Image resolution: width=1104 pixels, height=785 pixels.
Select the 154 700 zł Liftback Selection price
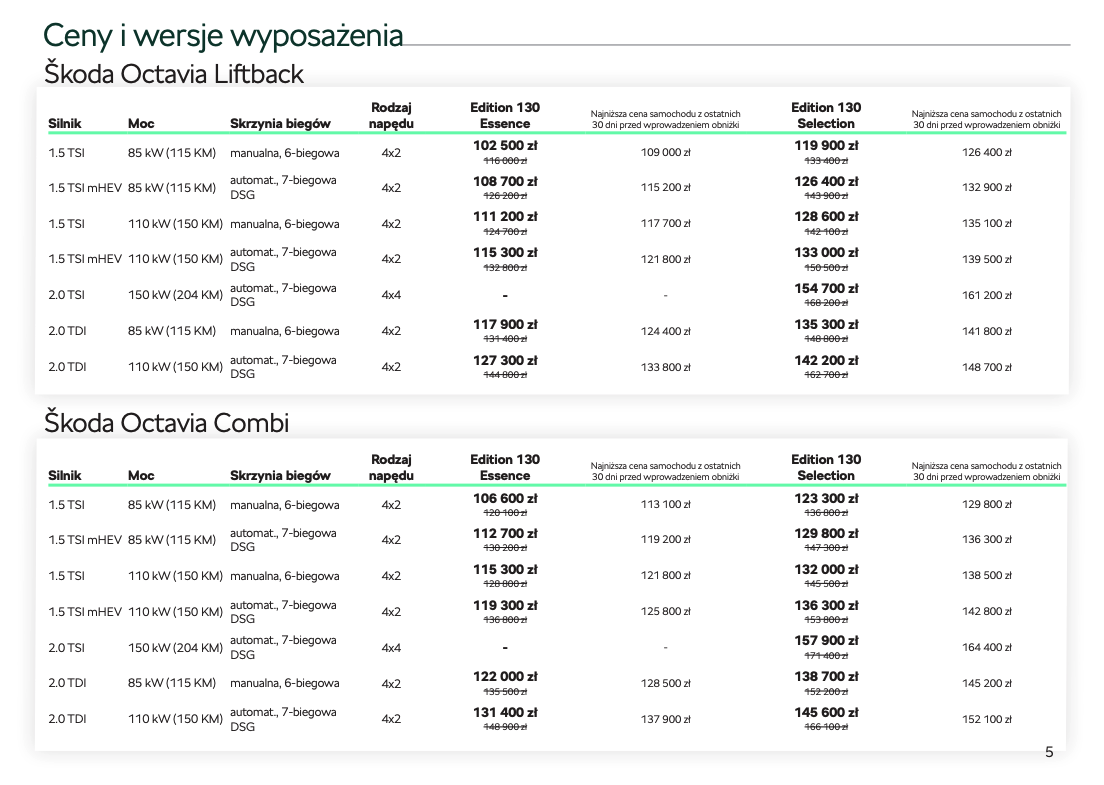pos(826,288)
